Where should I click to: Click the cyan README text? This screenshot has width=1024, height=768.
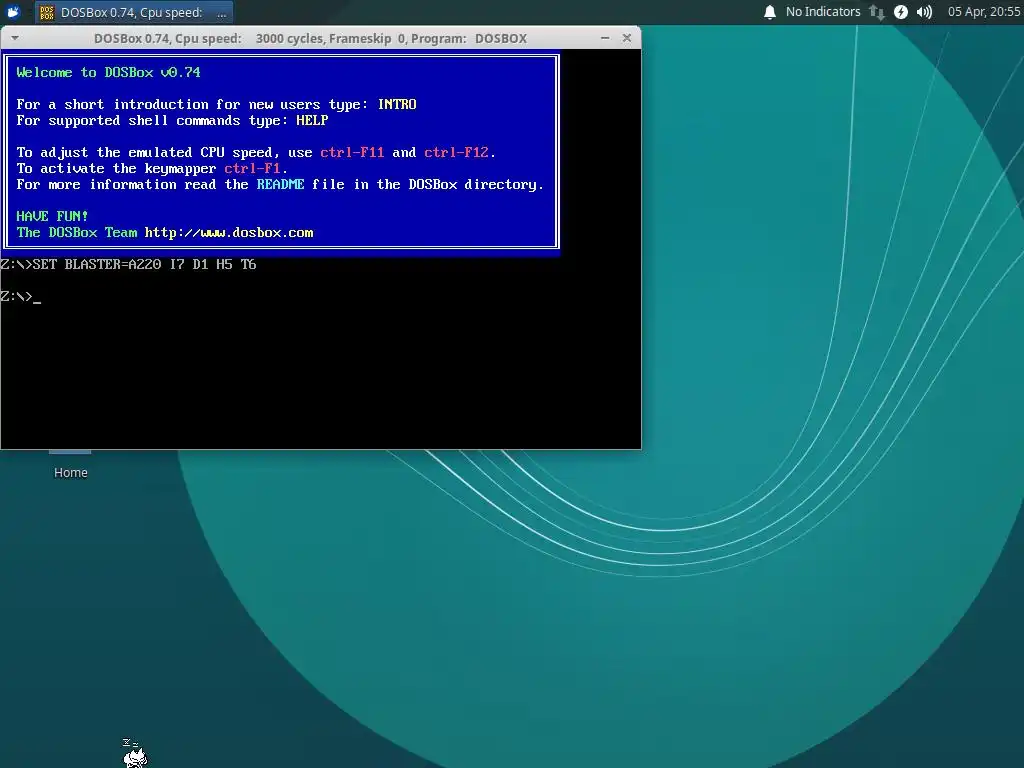coord(280,185)
